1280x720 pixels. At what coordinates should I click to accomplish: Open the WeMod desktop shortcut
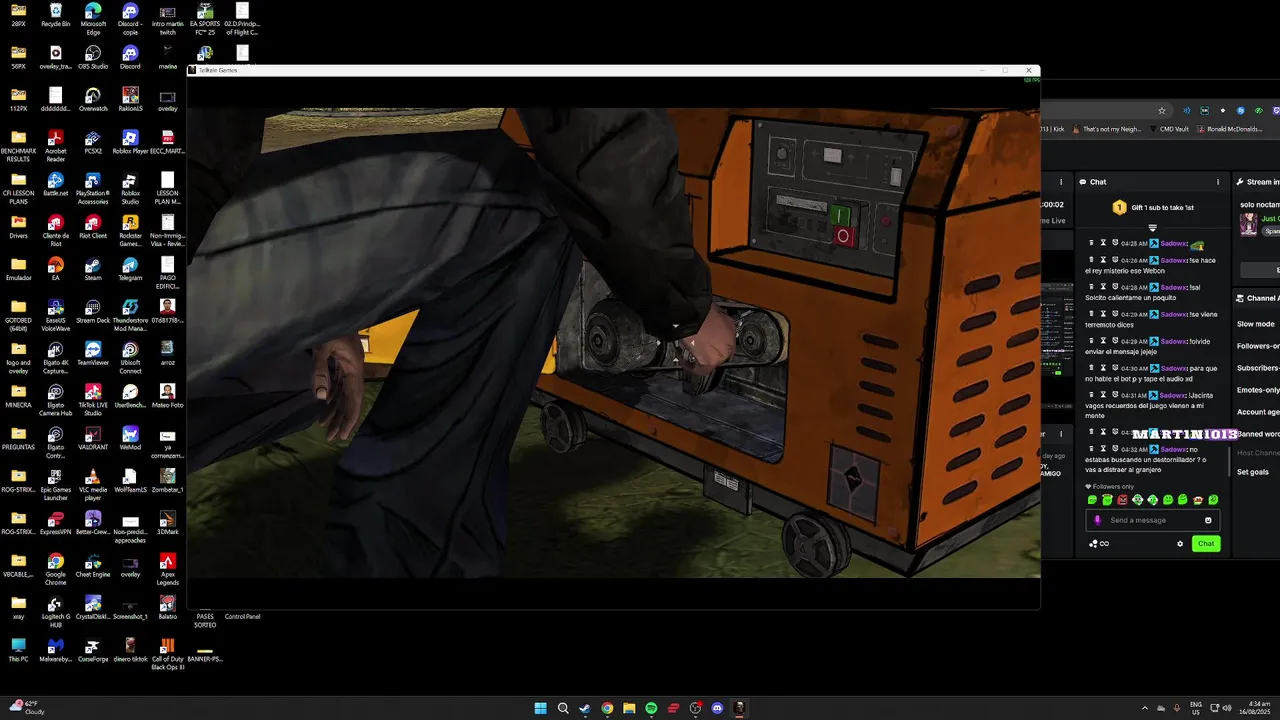[130, 439]
